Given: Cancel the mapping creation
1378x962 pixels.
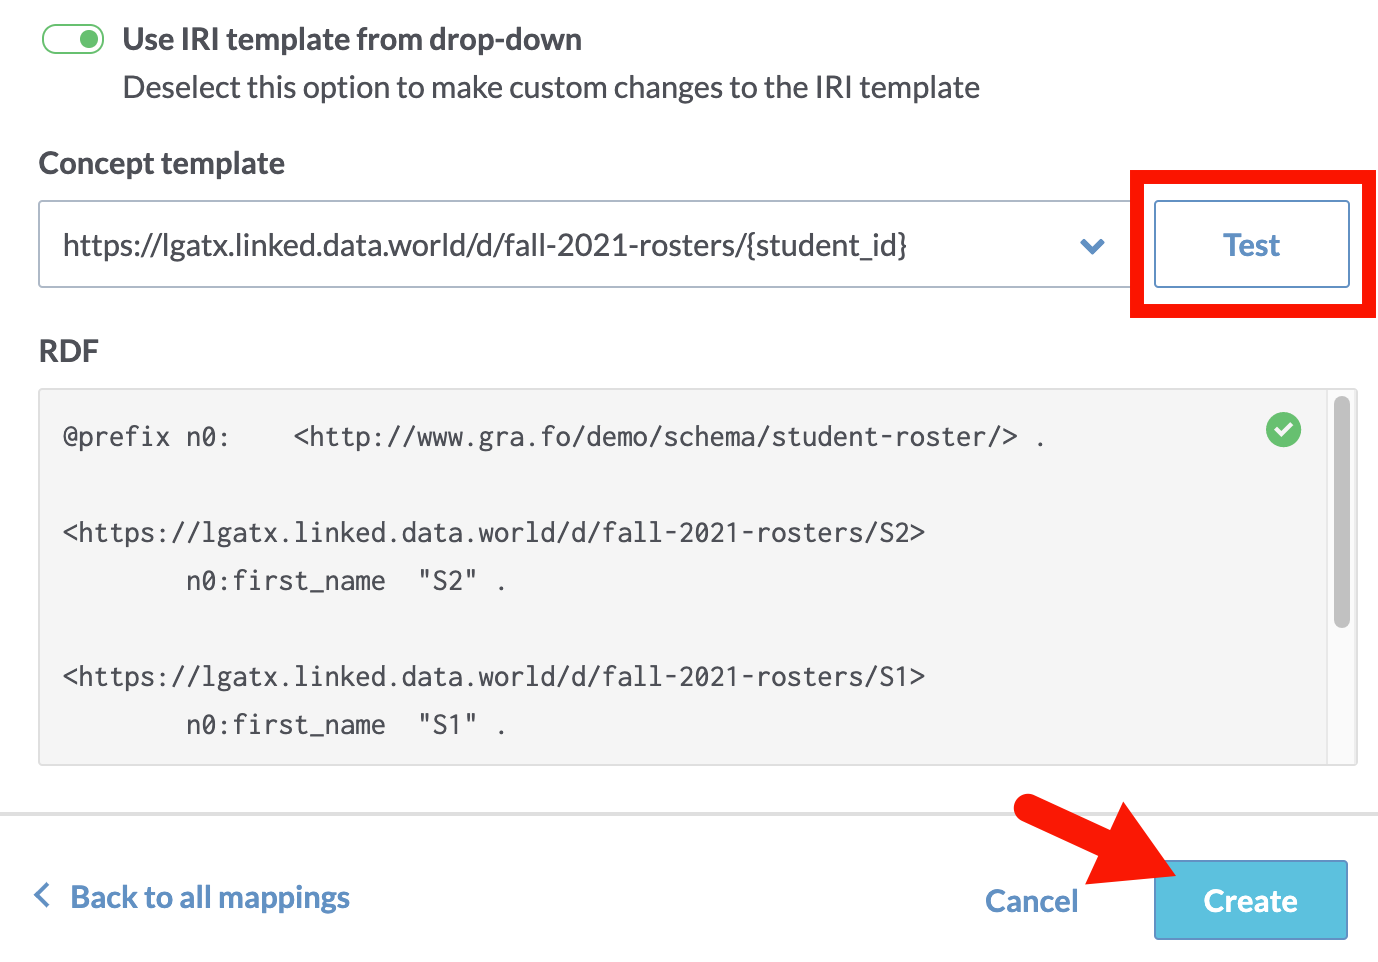Looking at the screenshot, I should click(x=1031, y=901).
